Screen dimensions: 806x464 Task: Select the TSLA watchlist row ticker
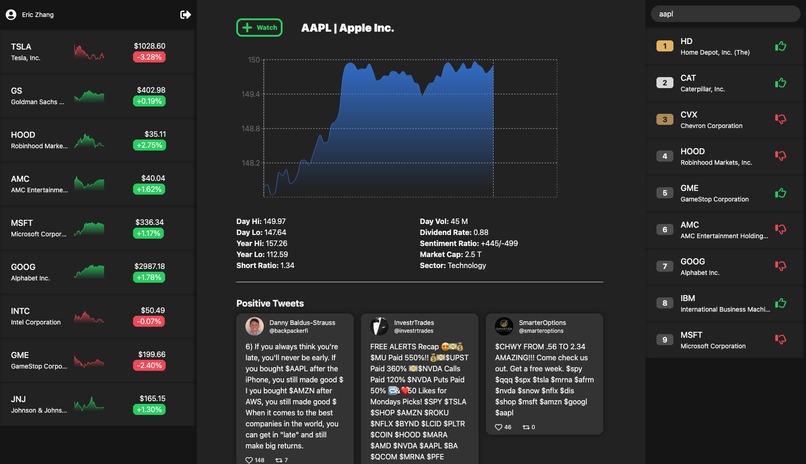coord(21,46)
